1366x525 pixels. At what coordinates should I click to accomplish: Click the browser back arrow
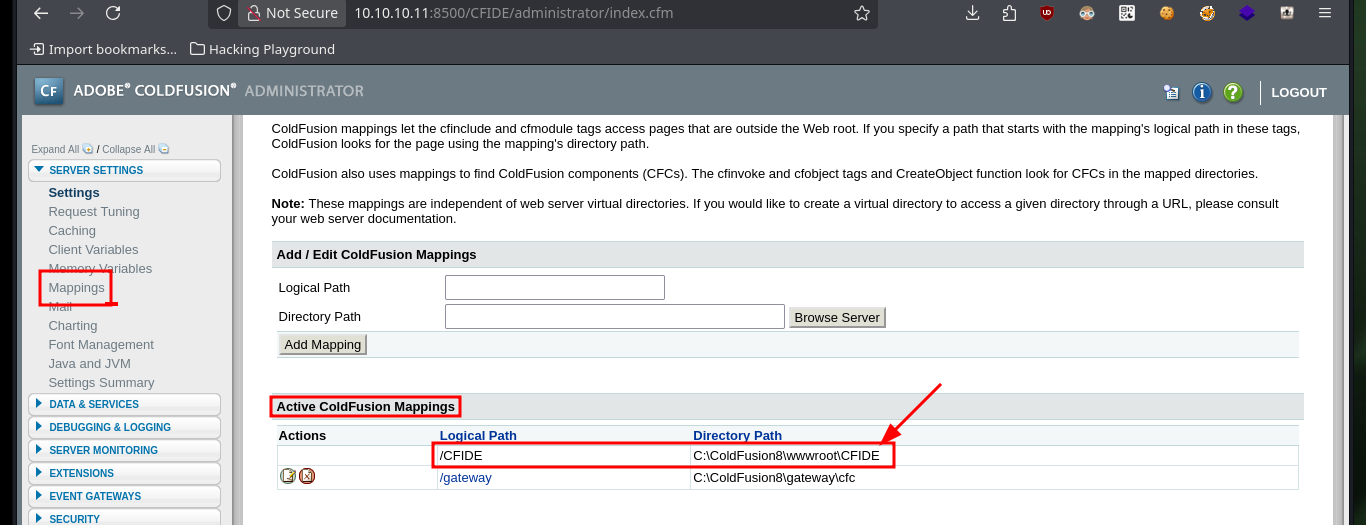tap(40, 13)
